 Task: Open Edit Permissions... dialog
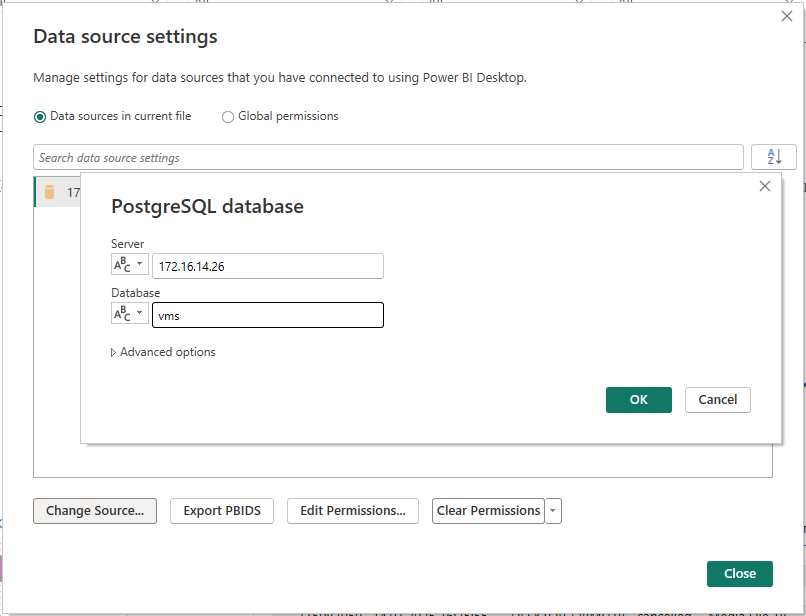pyautogui.click(x=353, y=511)
